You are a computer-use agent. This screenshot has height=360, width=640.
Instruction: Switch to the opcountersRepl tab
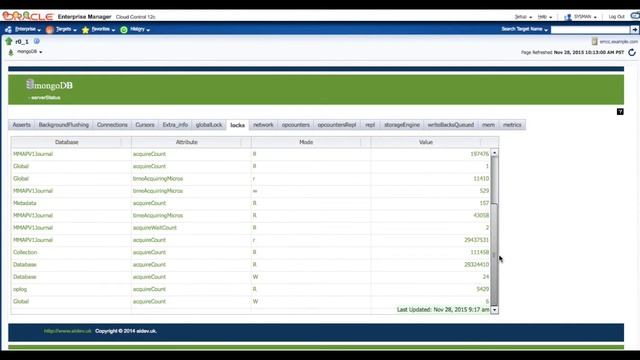[337, 125]
